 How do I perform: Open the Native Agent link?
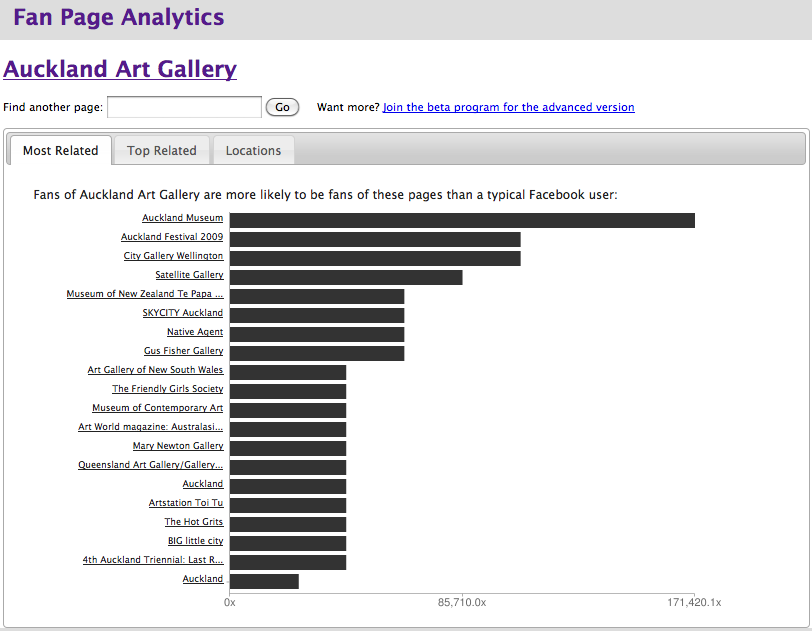point(195,332)
